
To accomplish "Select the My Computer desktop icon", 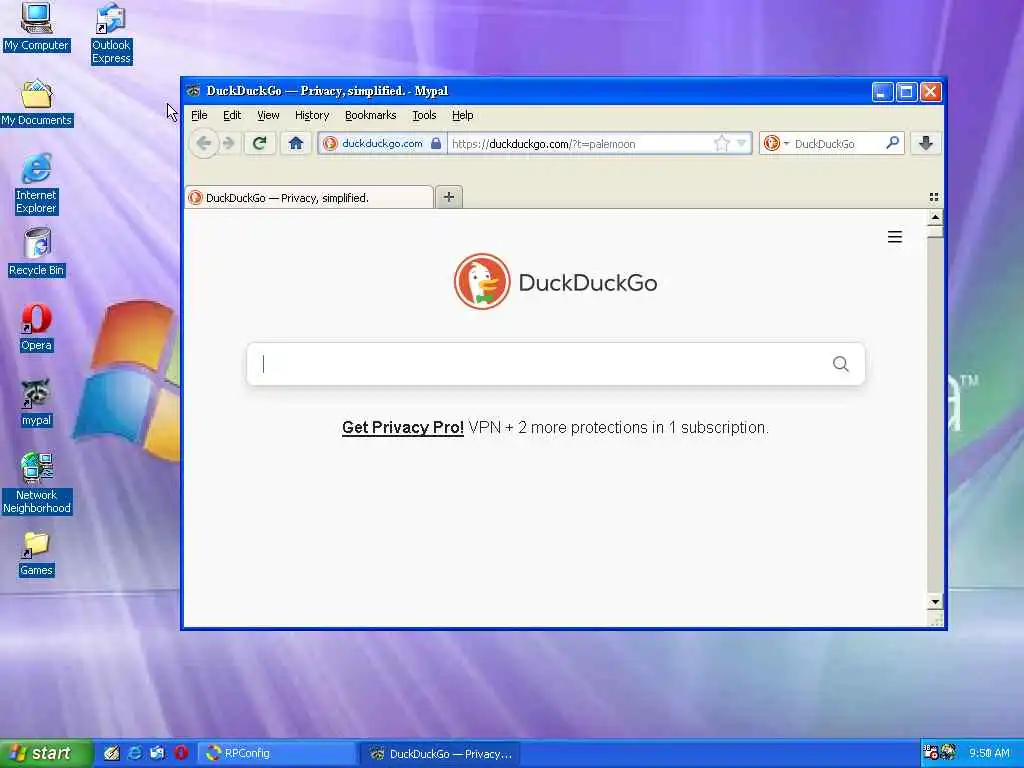I will pos(36,27).
